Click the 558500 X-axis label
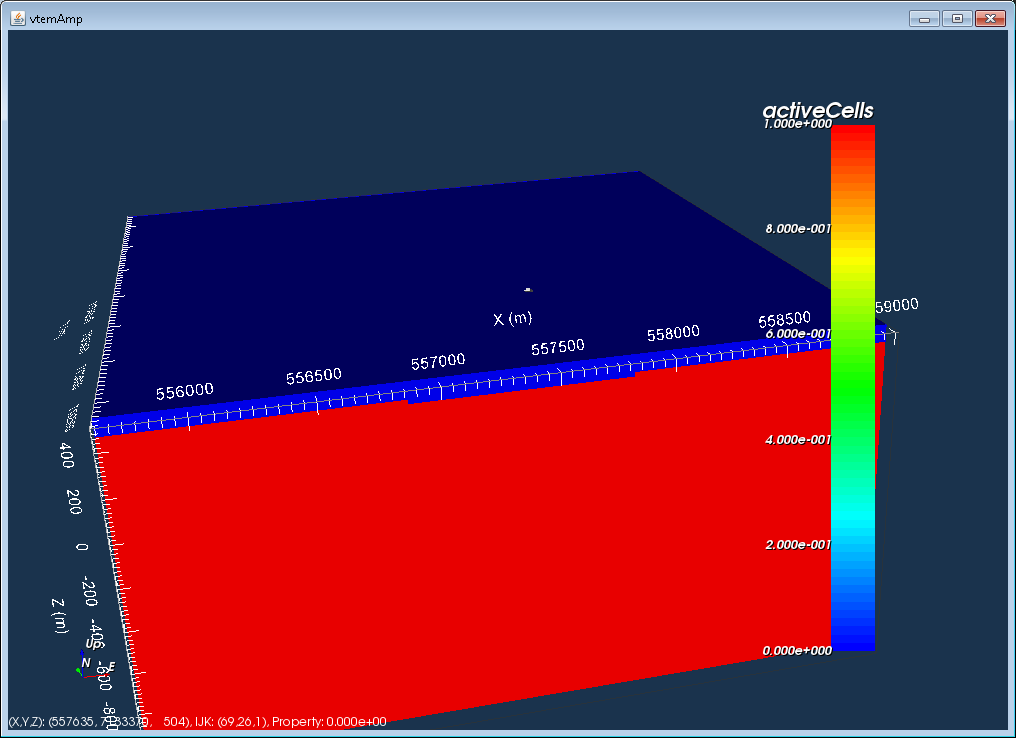Viewport: 1016px width, 738px height. pos(785,319)
